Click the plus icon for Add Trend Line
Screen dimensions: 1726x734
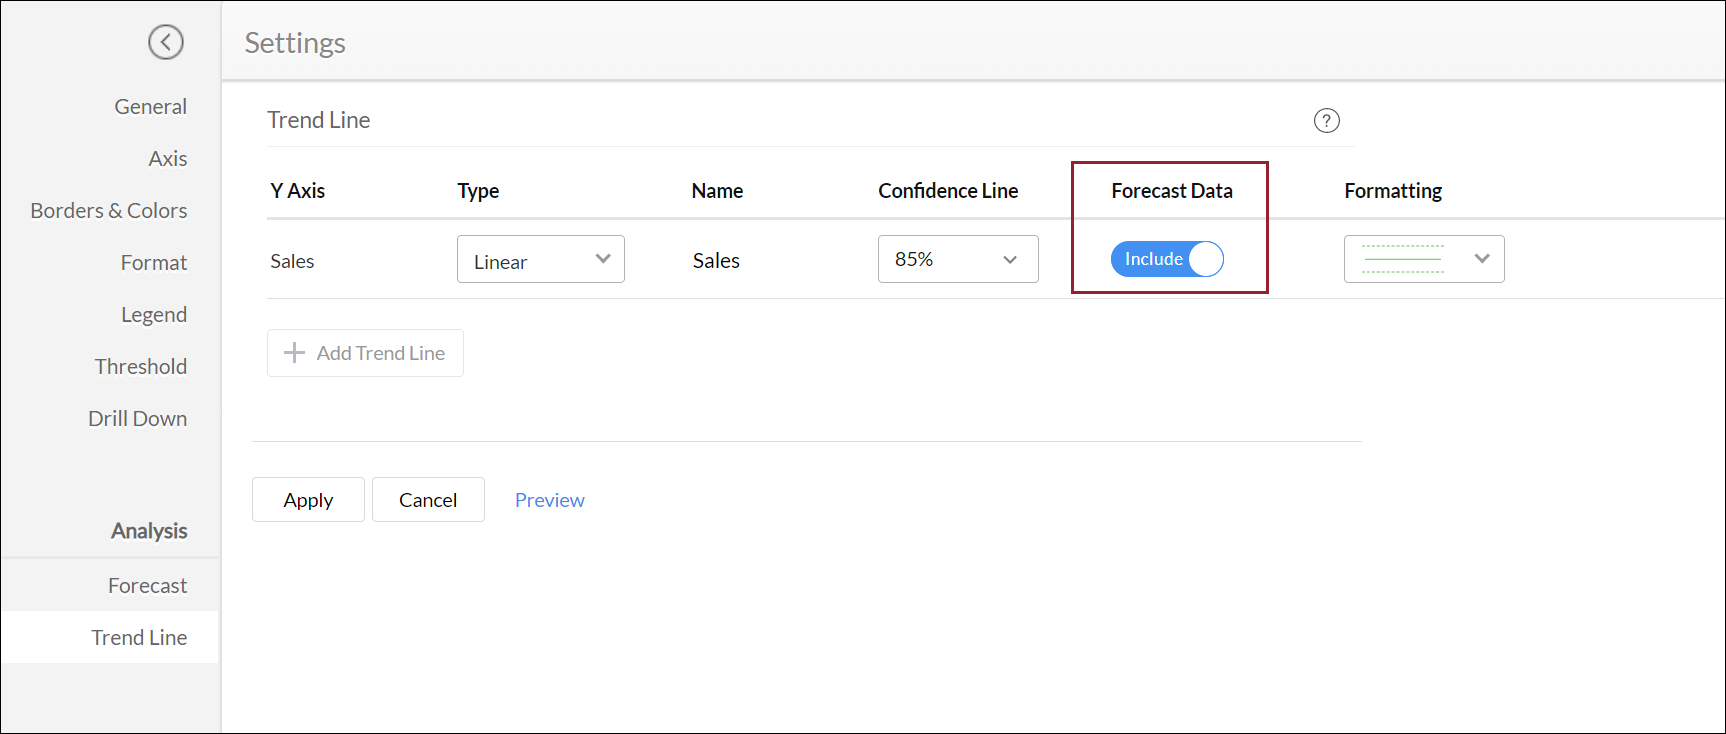tap(294, 353)
